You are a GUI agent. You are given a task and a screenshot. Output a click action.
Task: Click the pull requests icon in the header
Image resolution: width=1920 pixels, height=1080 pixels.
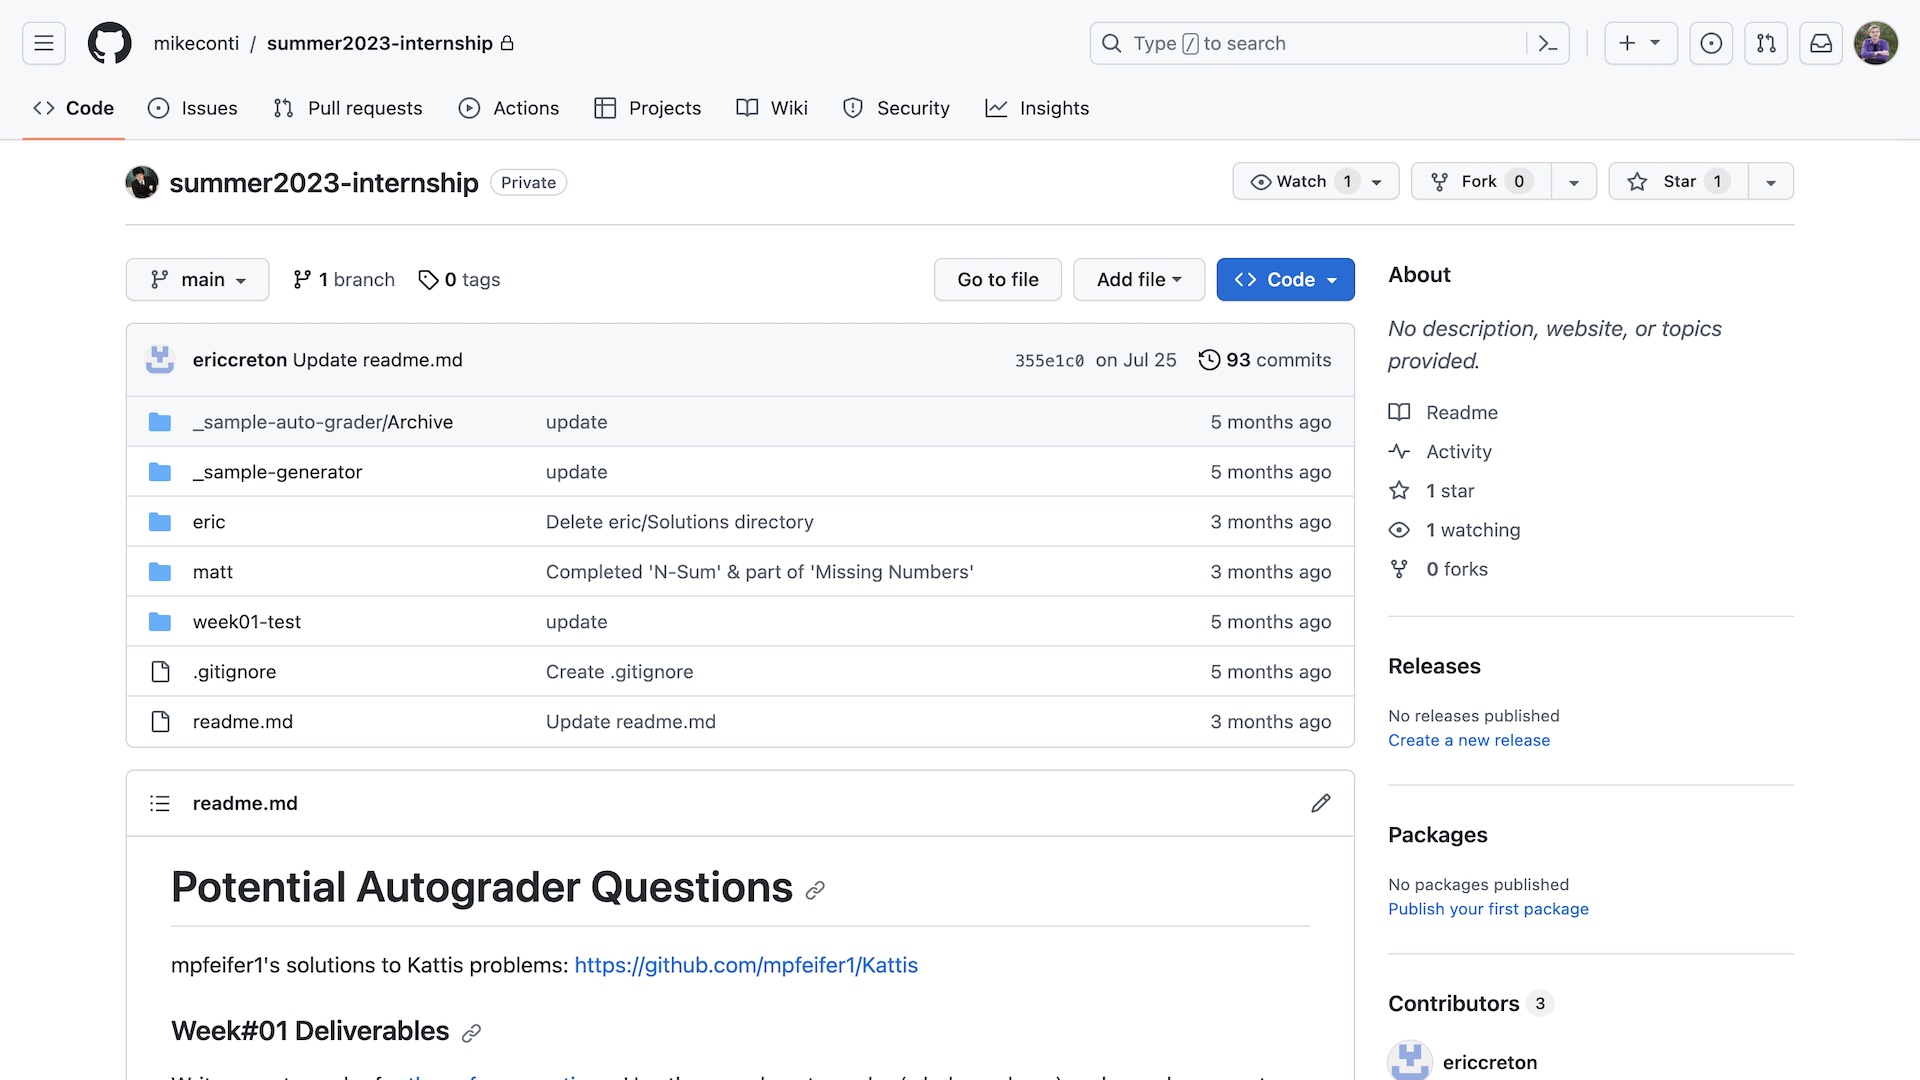tap(1766, 43)
